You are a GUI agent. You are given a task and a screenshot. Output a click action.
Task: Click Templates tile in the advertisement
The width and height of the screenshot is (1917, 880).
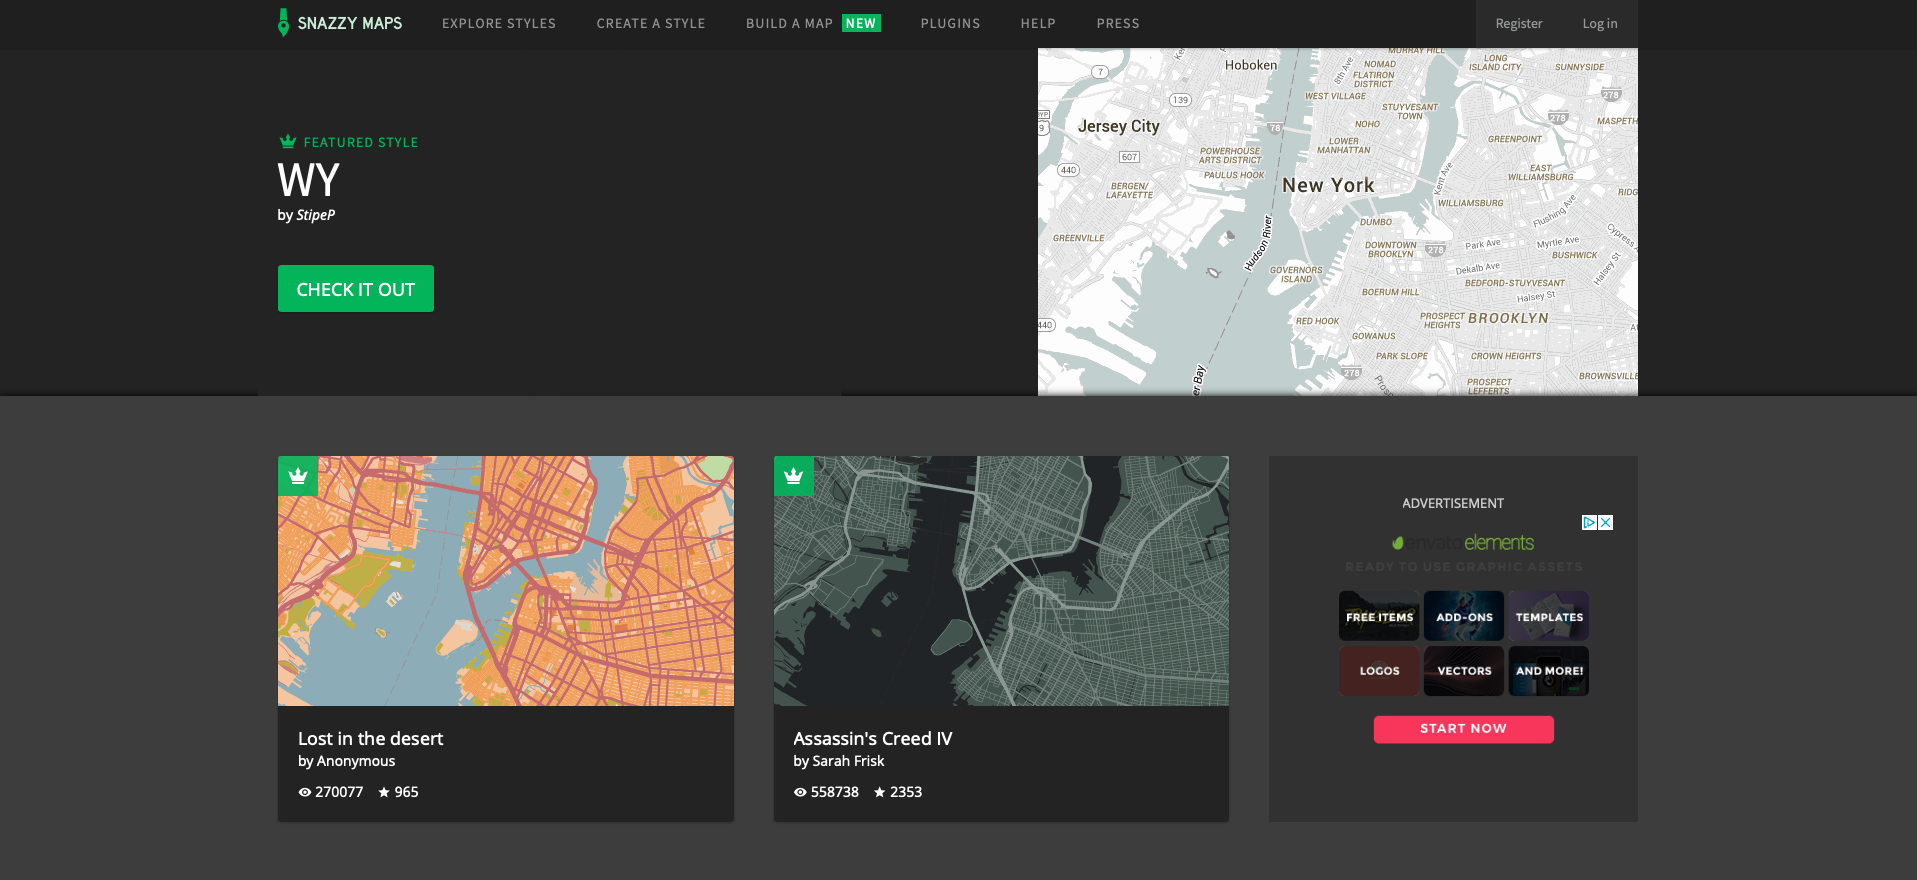pyautogui.click(x=1549, y=616)
